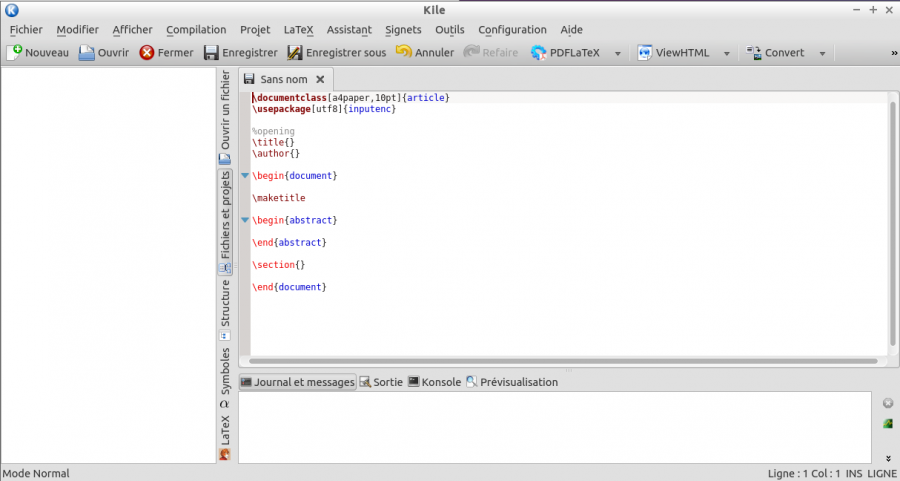Click the \end{abstract} line
Image resolution: width=900 pixels, height=481 pixels.
[289, 242]
